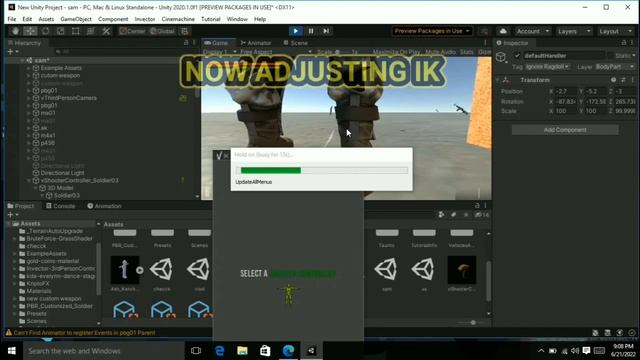Screen dimensions: 640x360
Task: Open the Preview Packages in Use dropdown
Action: click(x=432, y=31)
